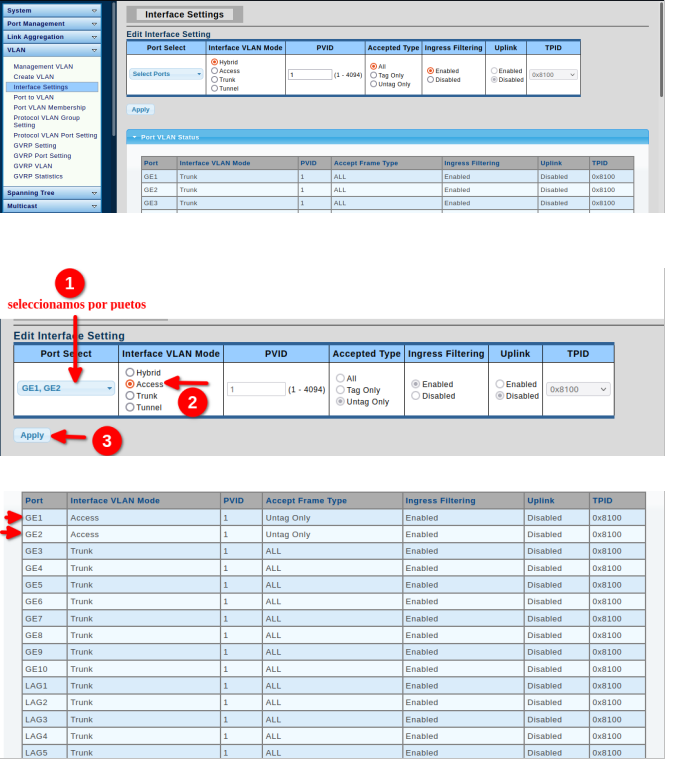Image resolution: width=684 pixels, height=763 pixels.
Task: Go to Port VLAN Membership page
Action: point(49,107)
